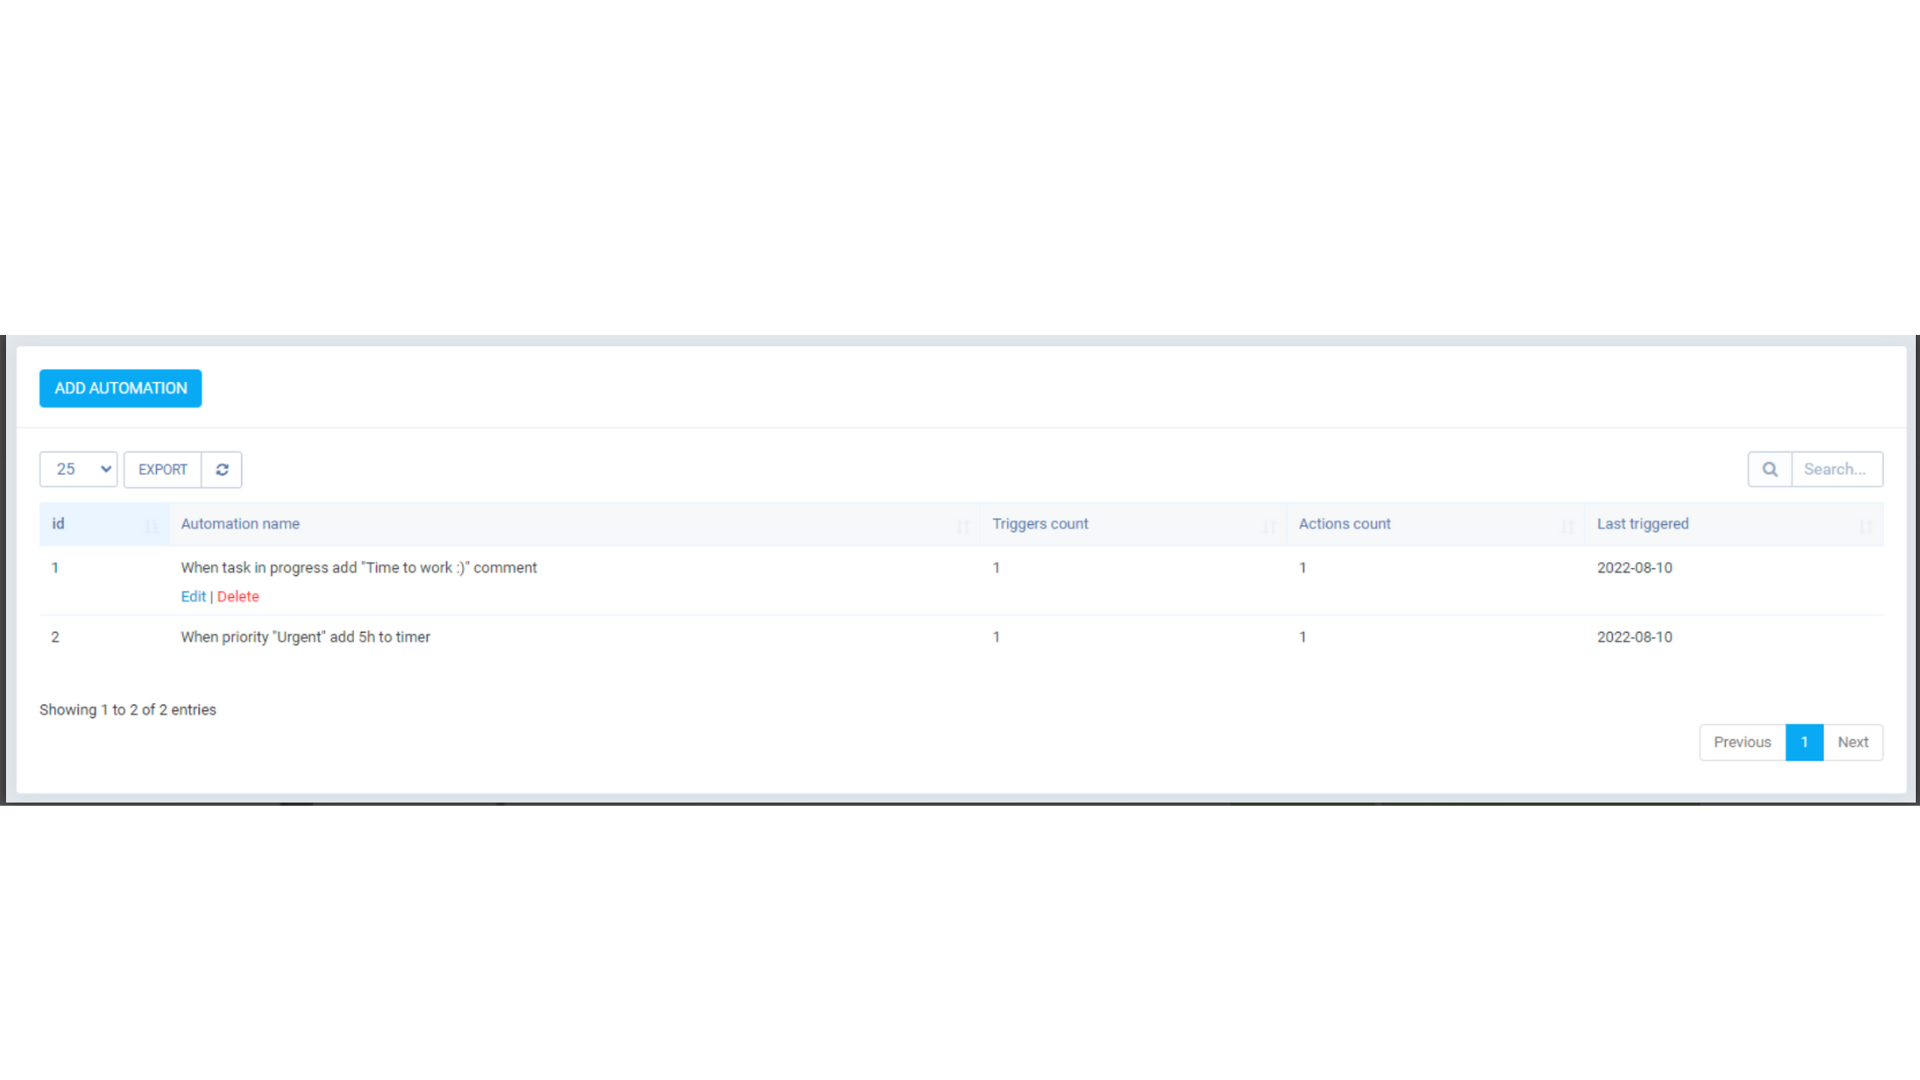The width and height of the screenshot is (1920, 1080).
Task: Click the 'Last triggered' column header
Action: 1642,523
